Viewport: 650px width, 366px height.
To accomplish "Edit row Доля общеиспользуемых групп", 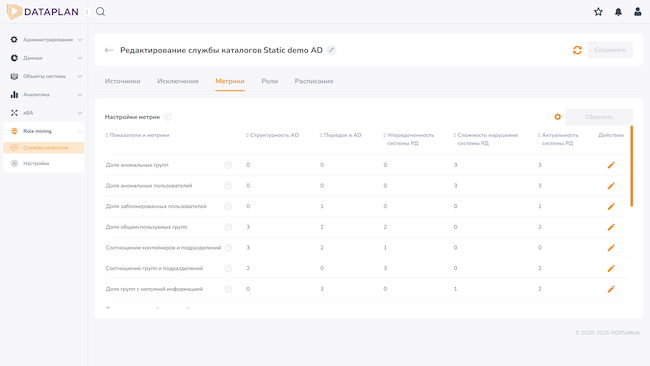I will (x=611, y=227).
